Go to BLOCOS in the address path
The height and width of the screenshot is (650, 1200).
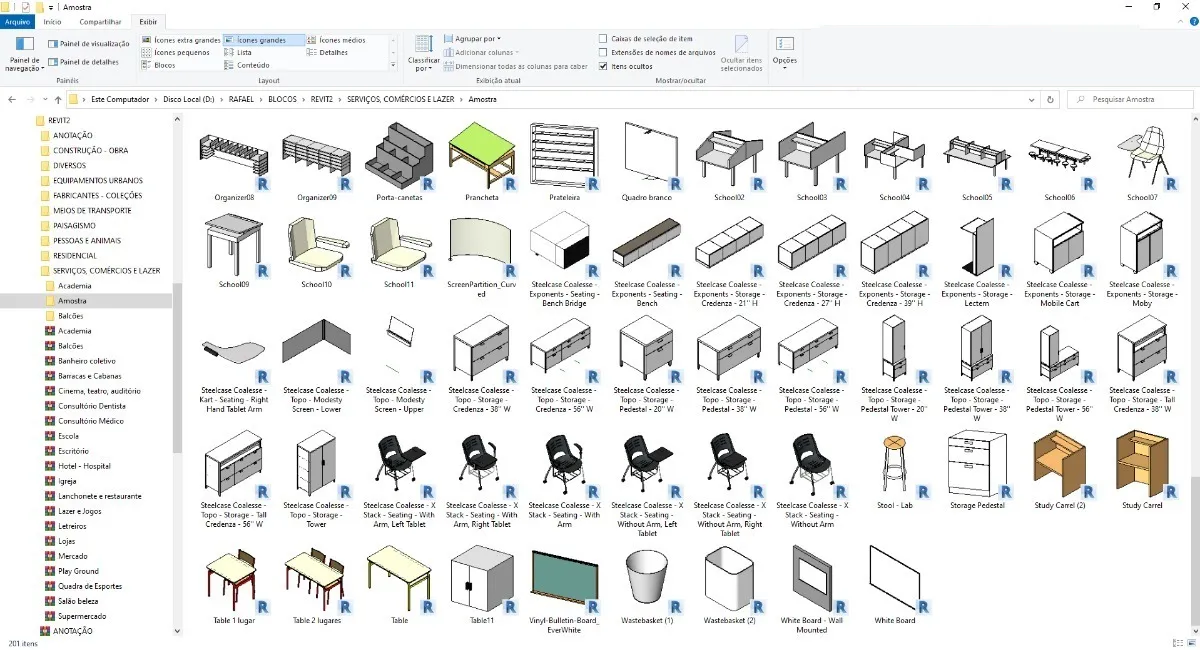point(282,100)
